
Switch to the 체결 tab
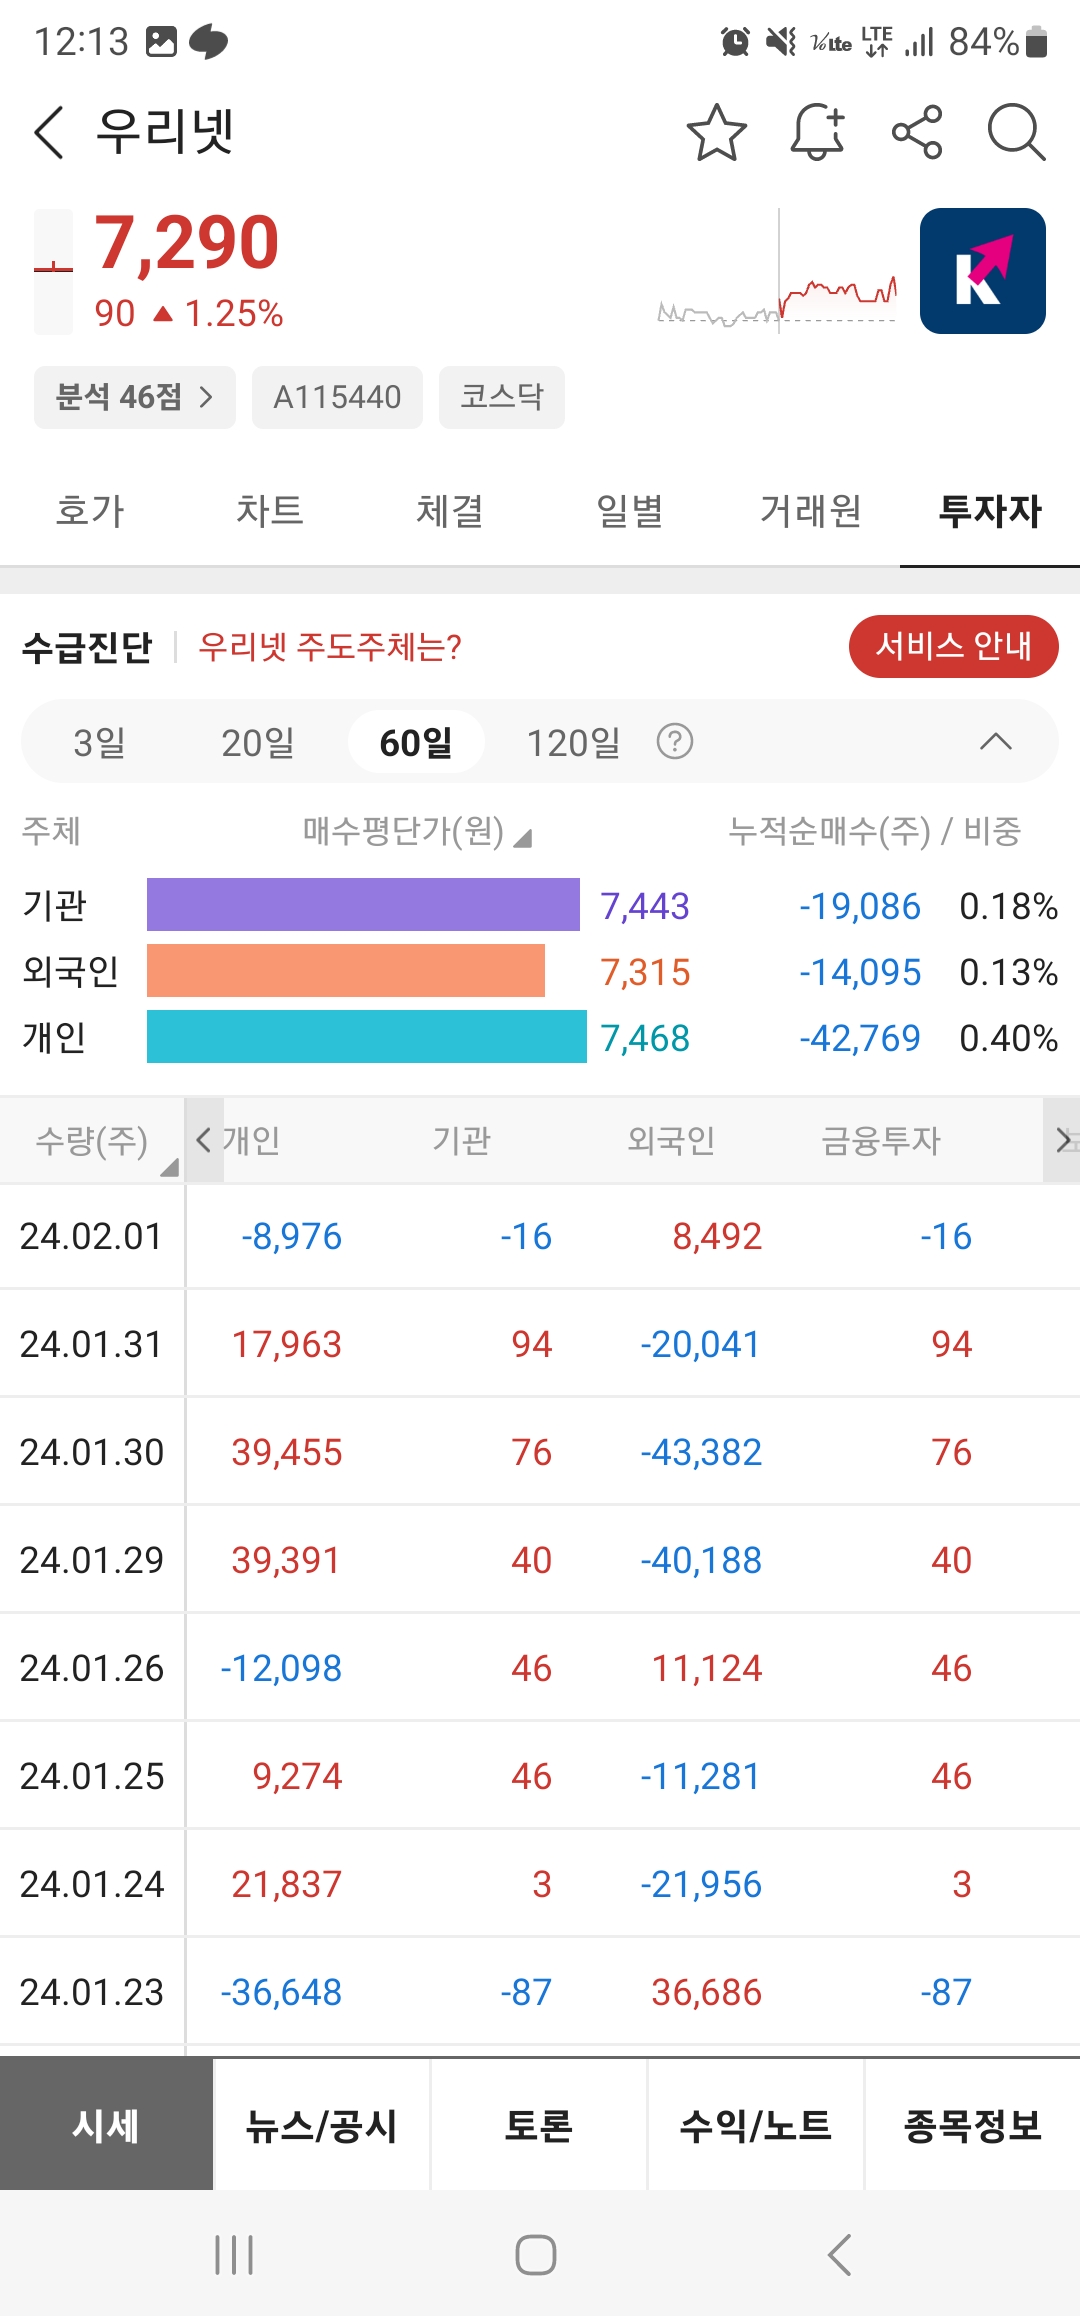click(x=450, y=511)
